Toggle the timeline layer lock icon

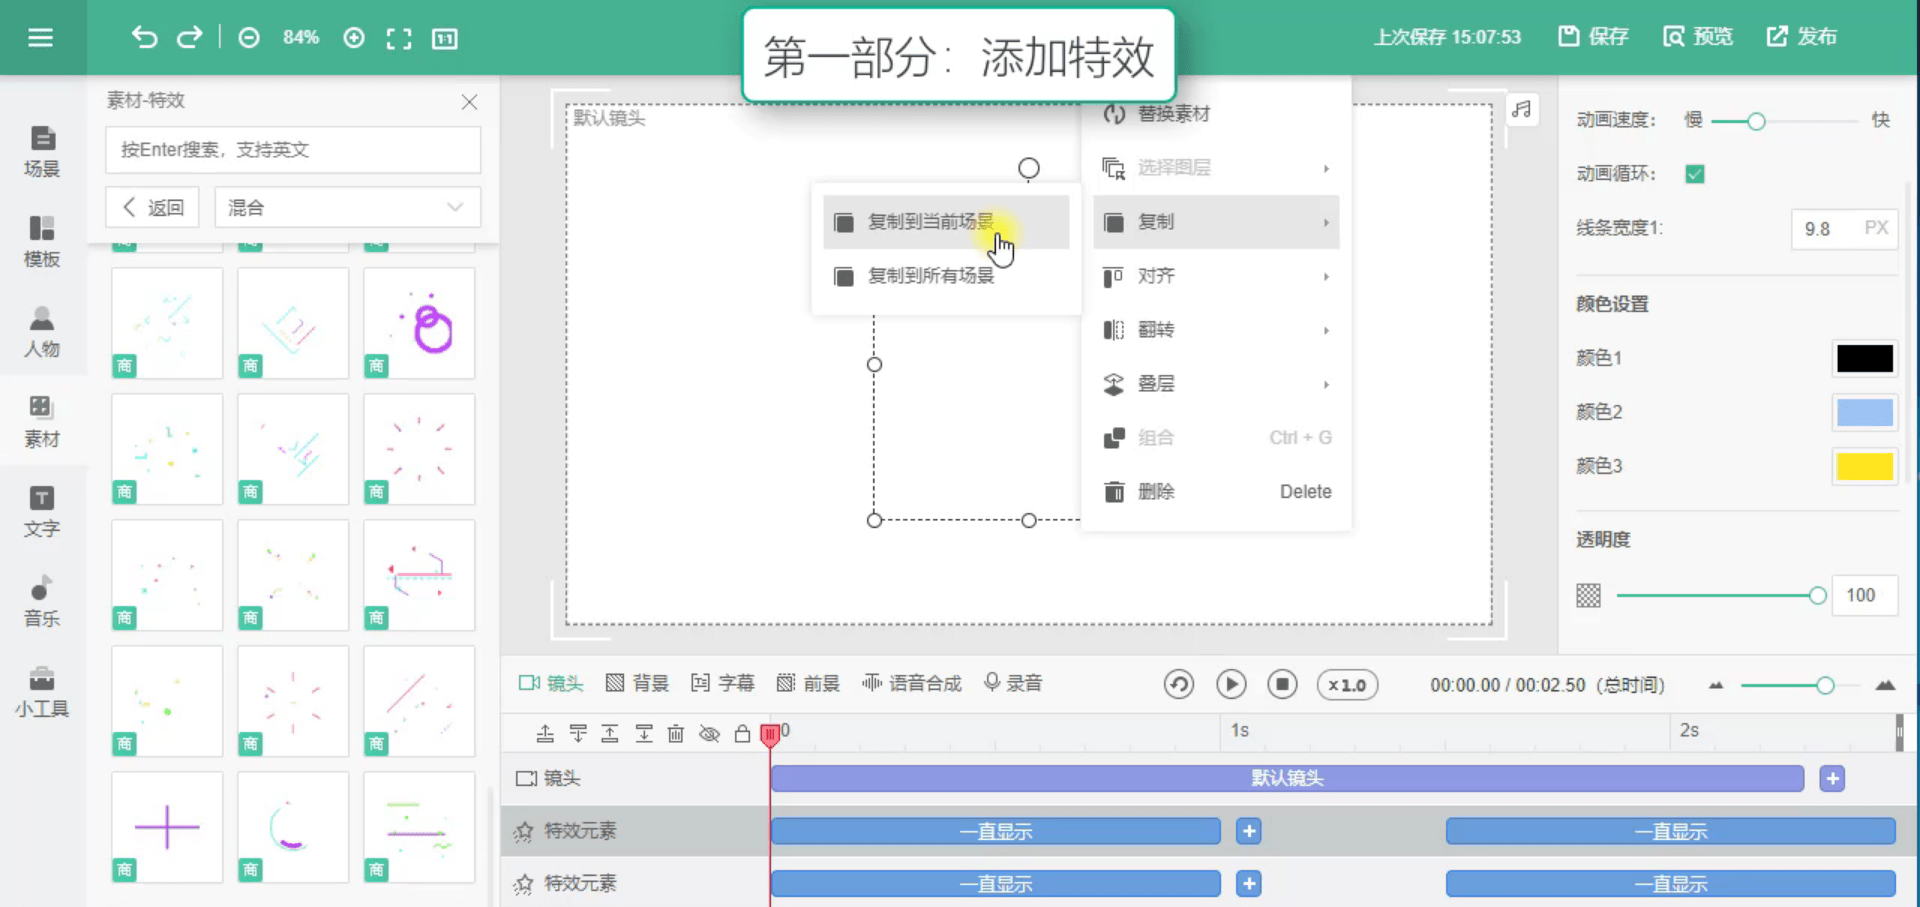742,734
